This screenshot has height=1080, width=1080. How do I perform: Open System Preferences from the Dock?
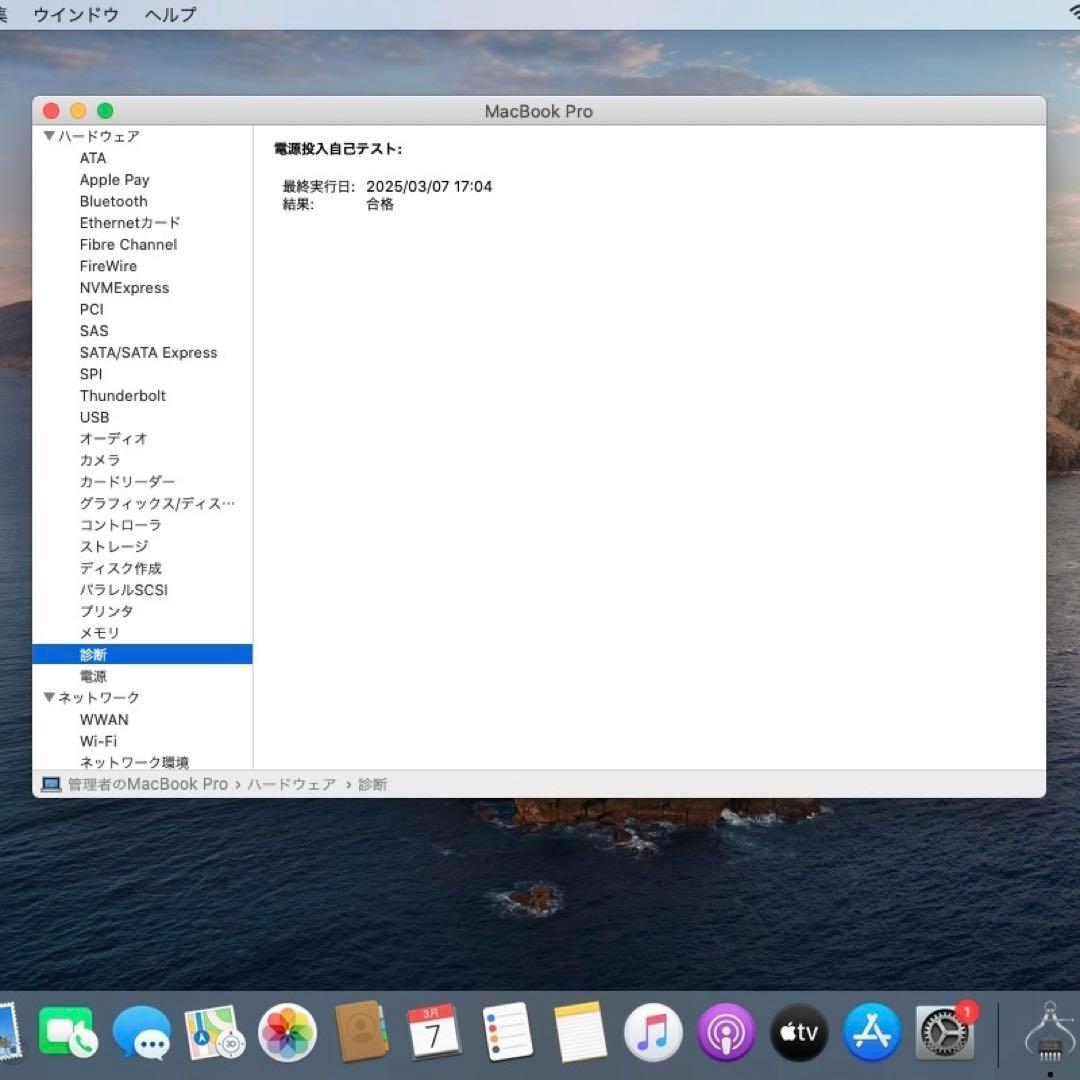click(944, 1031)
